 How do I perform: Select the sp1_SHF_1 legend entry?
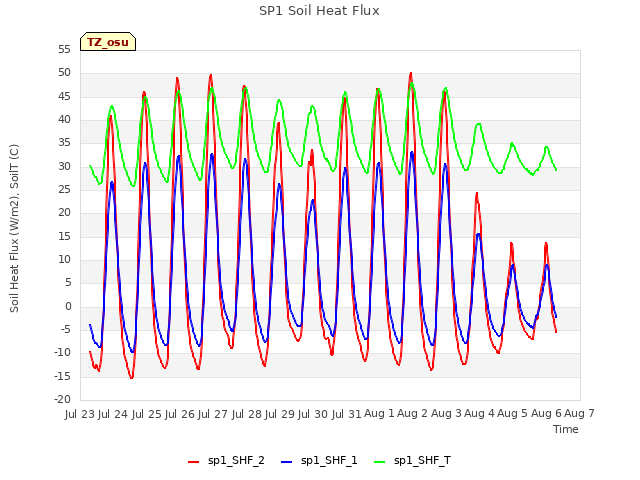319,461
